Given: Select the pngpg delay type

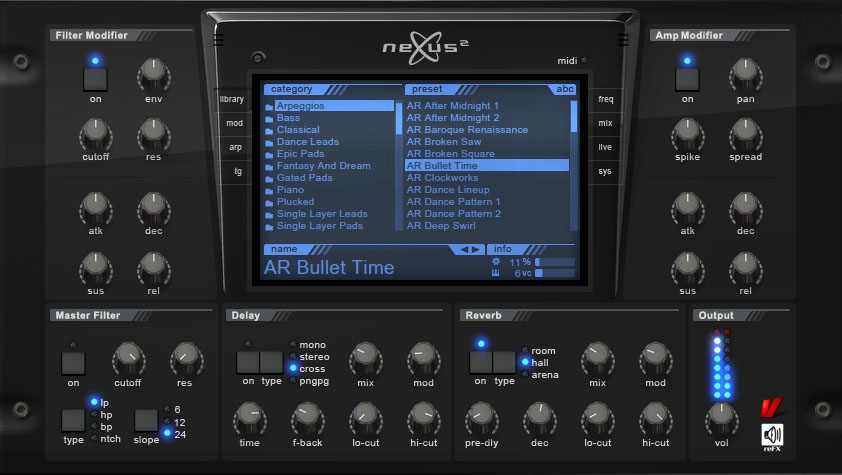Looking at the screenshot, I should pos(309,381).
